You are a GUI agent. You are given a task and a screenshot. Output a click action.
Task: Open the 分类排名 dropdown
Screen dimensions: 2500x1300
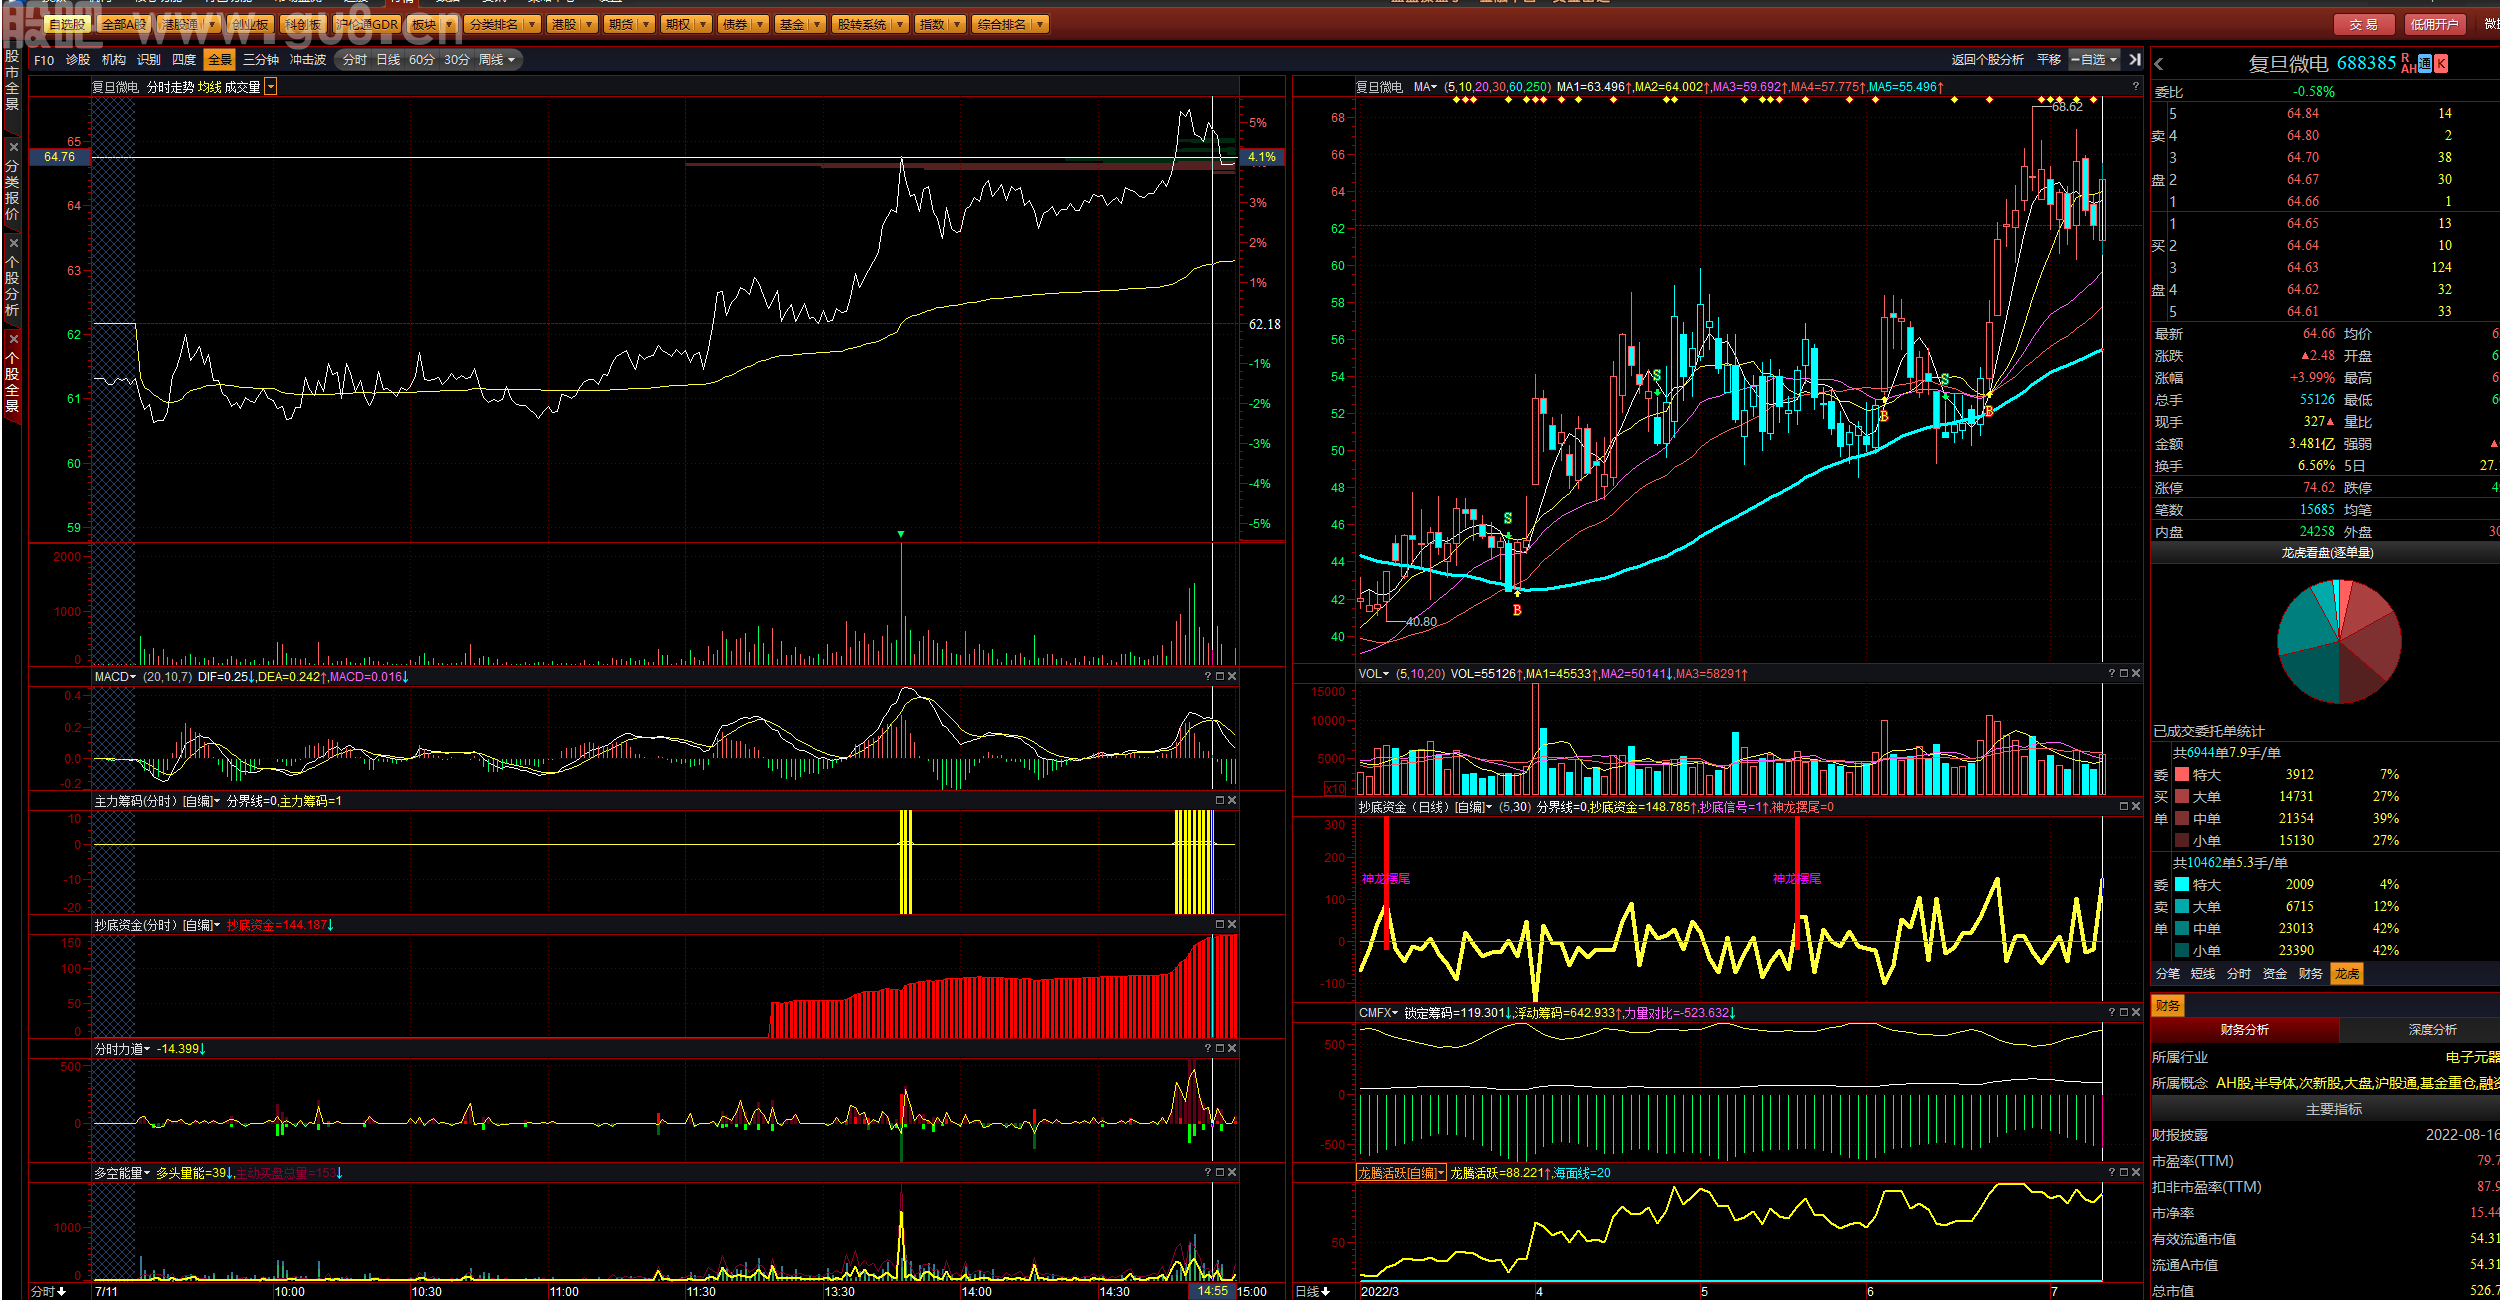503,24
